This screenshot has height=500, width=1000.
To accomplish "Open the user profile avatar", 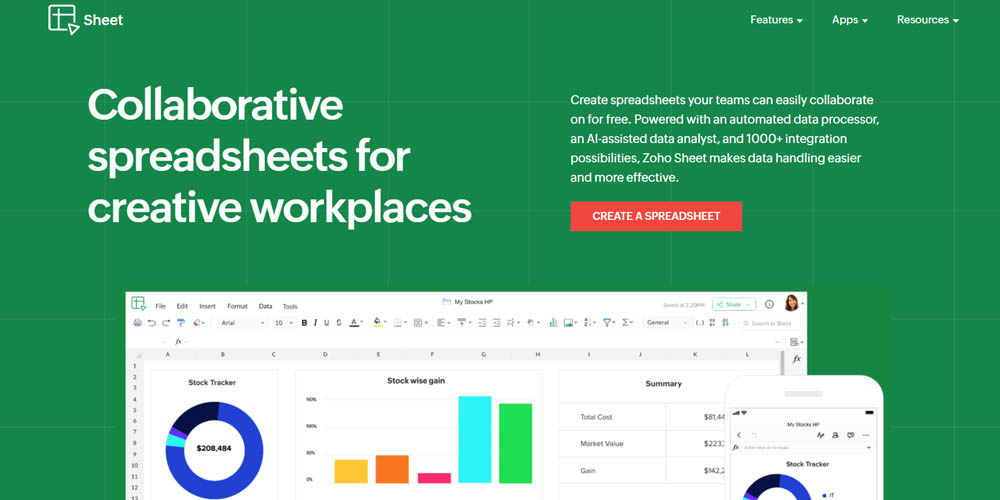I will point(791,303).
